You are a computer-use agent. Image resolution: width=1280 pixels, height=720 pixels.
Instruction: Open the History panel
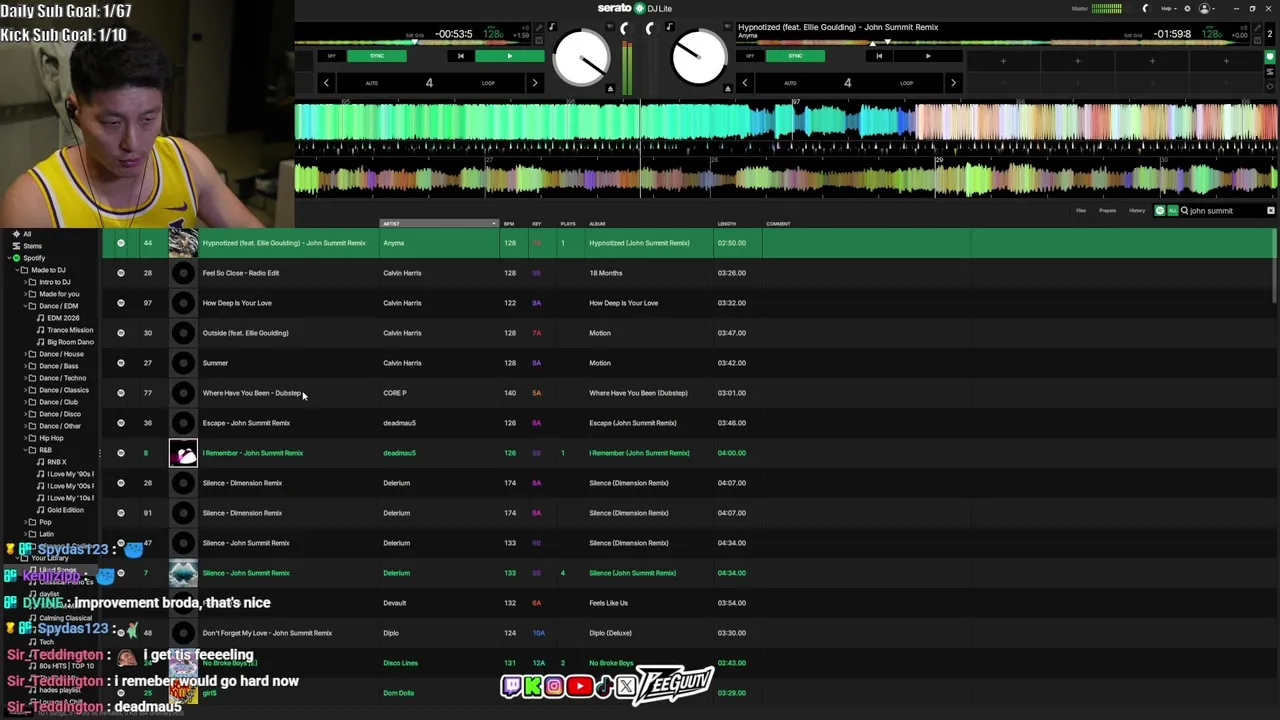coord(1137,211)
